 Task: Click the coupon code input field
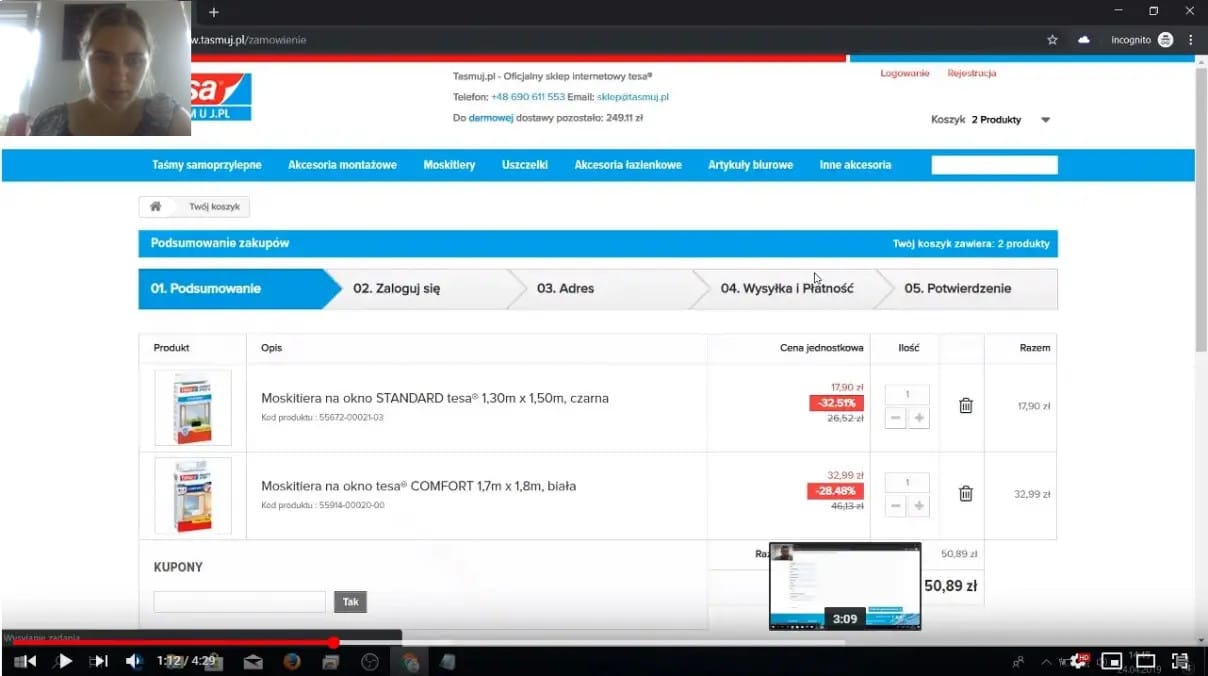(x=239, y=602)
